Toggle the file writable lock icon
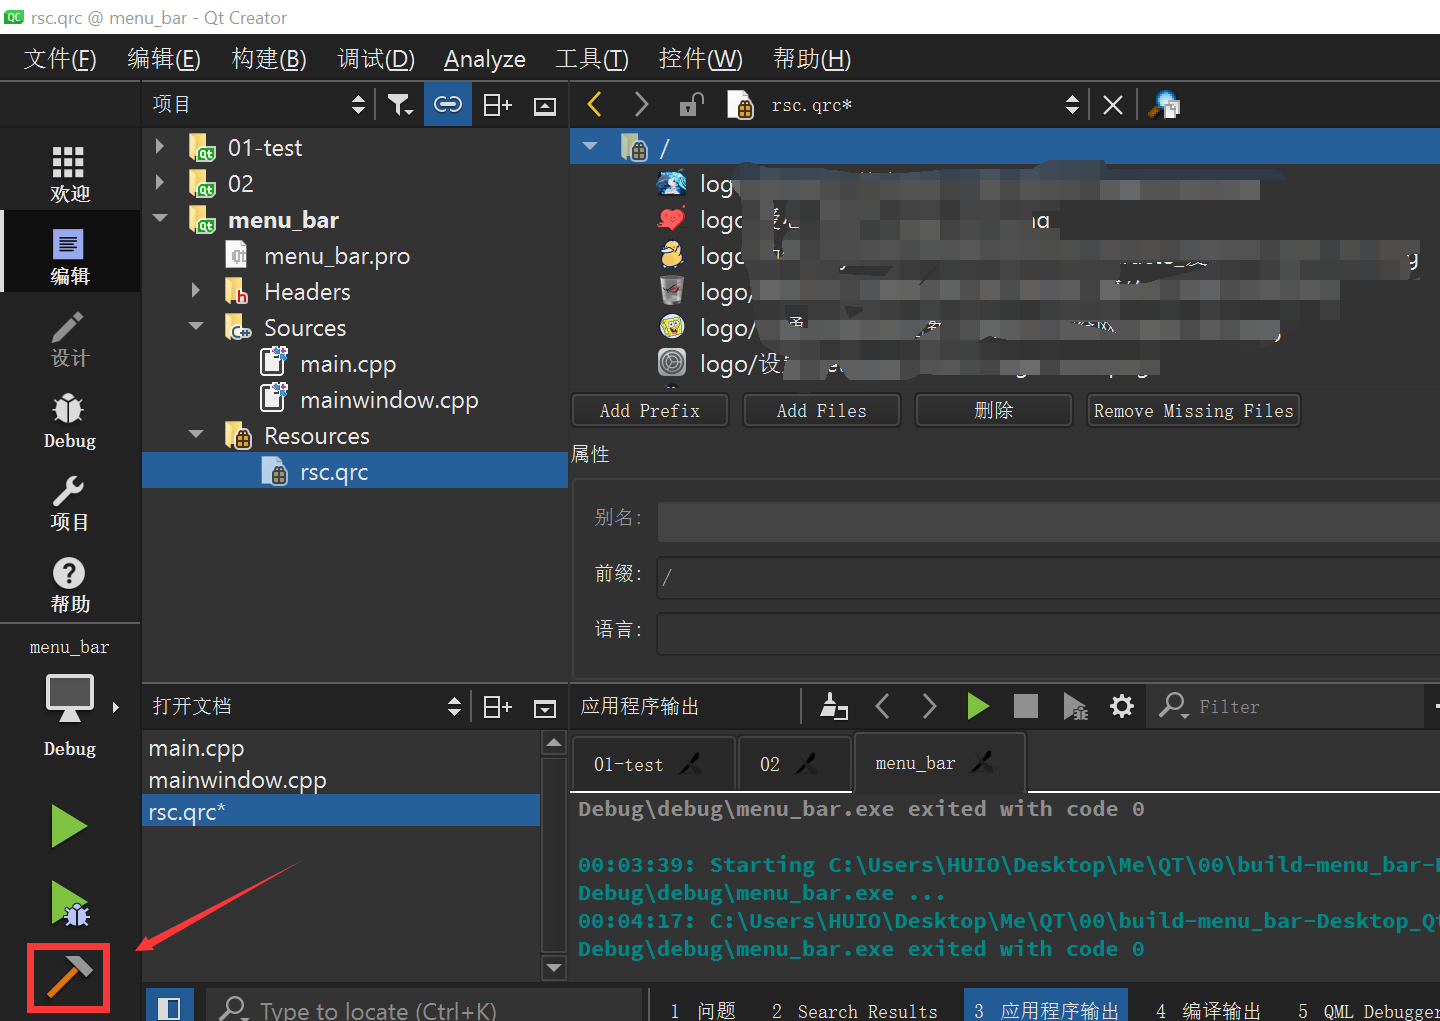The height and width of the screenshot is (1021, 1440). click(691, 104)
